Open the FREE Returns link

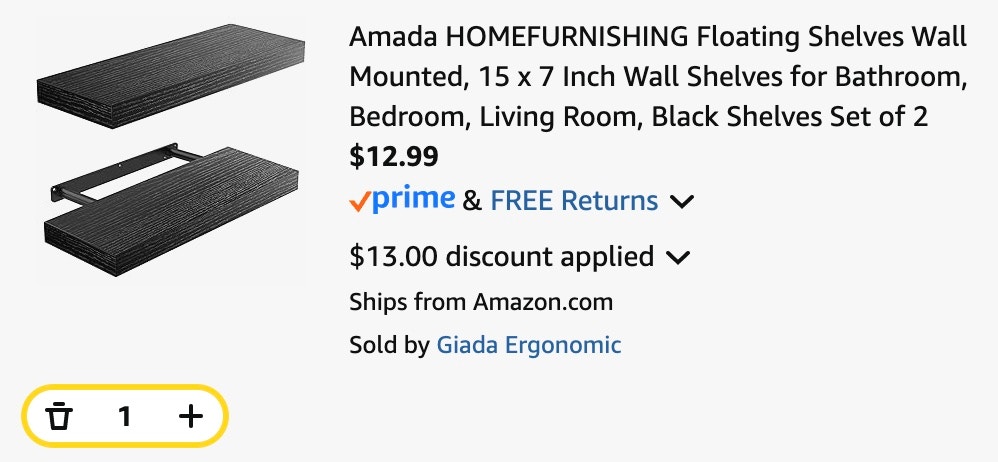click(574, 200)
